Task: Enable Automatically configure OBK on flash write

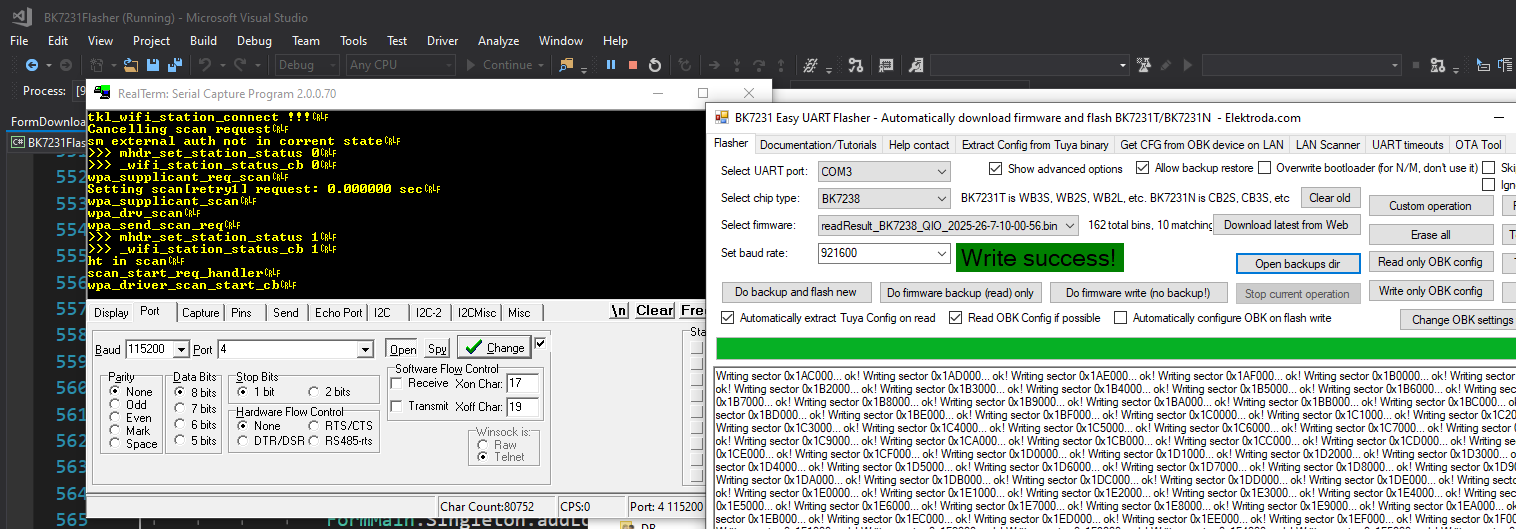Action: tap(1121, 318)
